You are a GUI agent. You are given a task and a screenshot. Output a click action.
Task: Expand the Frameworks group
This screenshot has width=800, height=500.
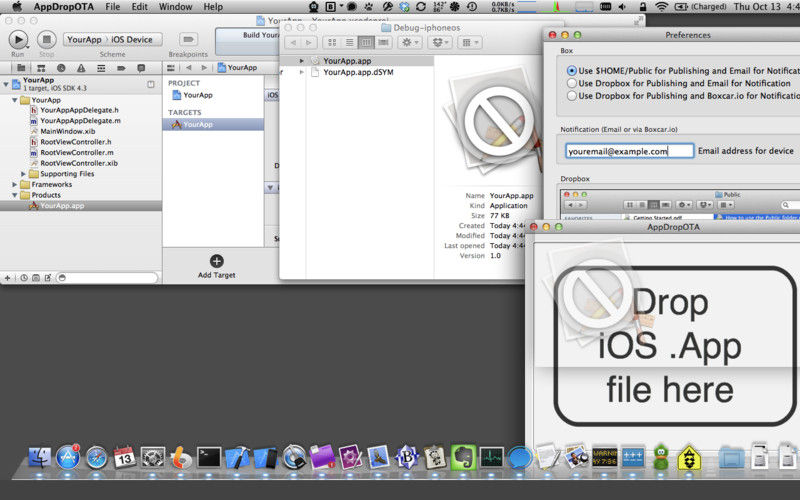pyautogui.click(x=15, y=185)
